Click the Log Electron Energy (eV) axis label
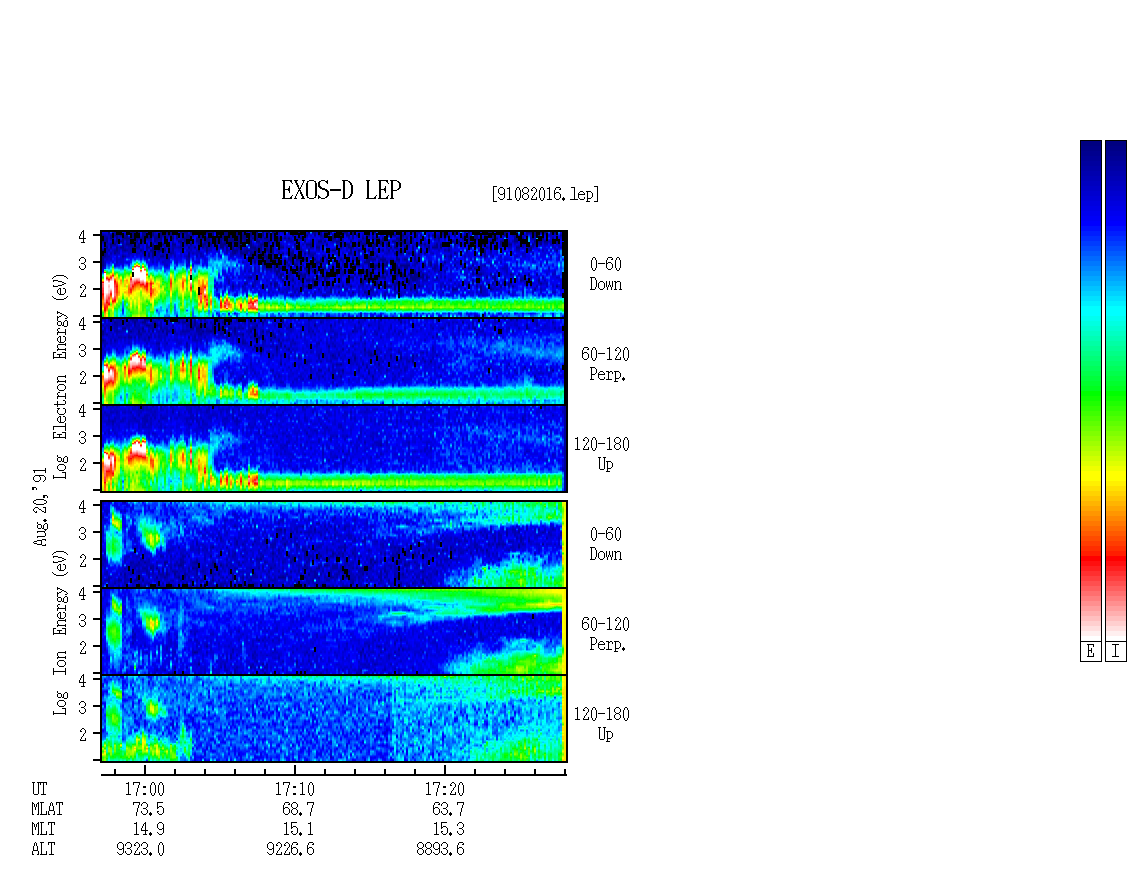 coord(60,376)
